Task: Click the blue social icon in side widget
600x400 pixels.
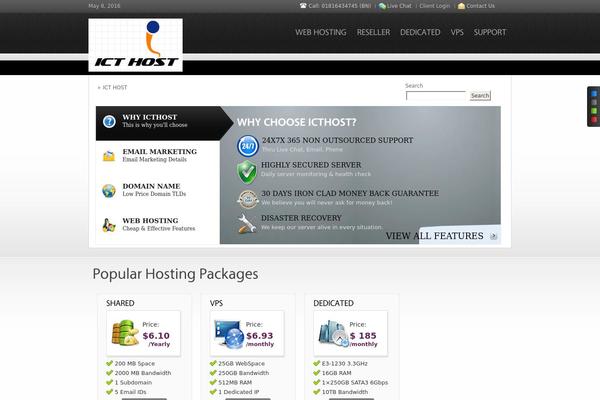Action: 594,93
